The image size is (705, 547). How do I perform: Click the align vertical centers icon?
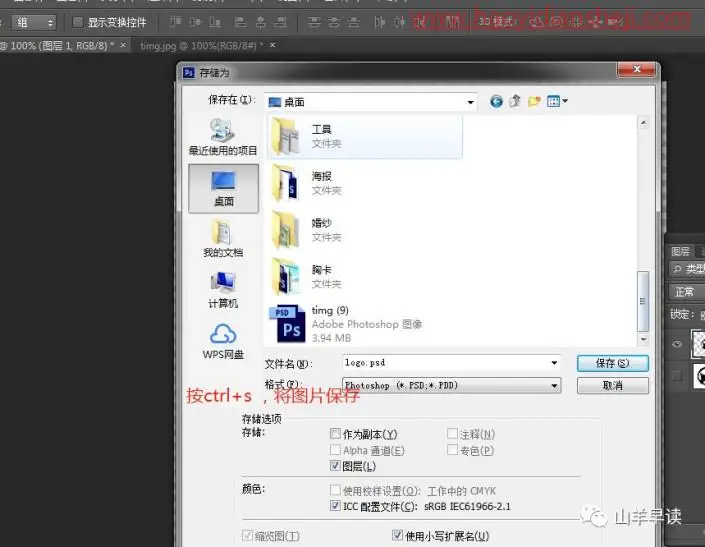click(195, 22)
